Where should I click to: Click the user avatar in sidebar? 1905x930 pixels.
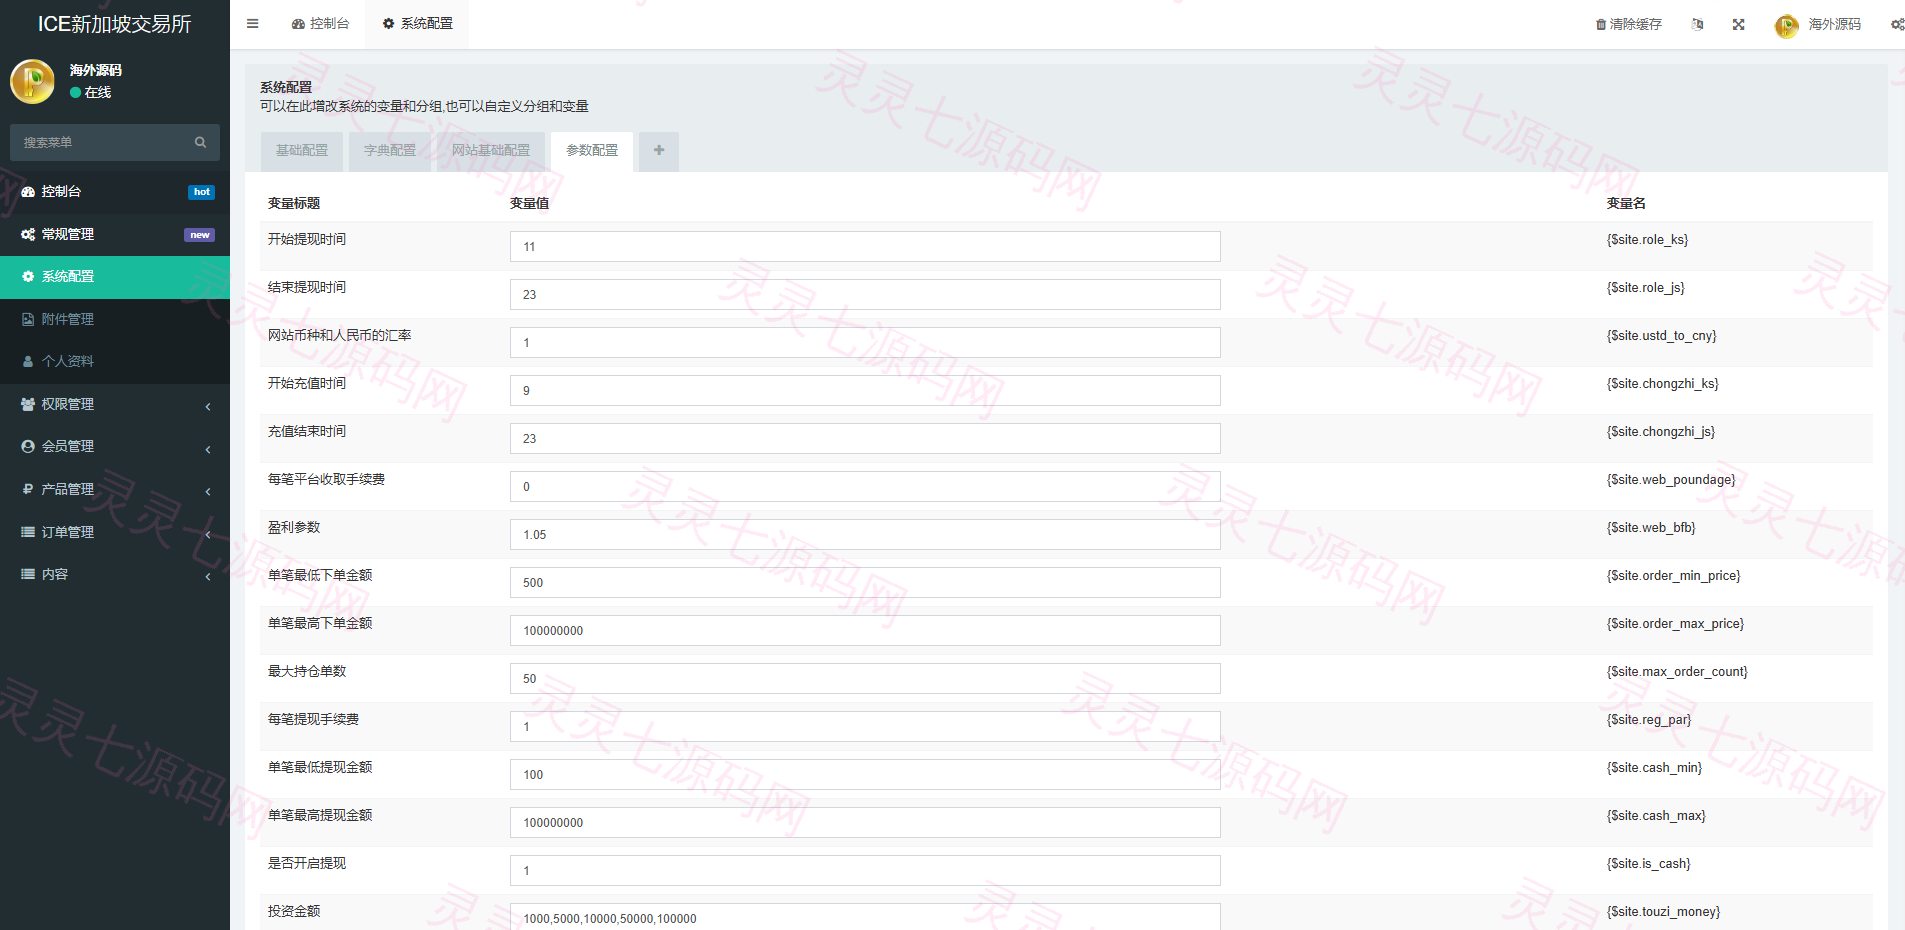pos(32,81)
